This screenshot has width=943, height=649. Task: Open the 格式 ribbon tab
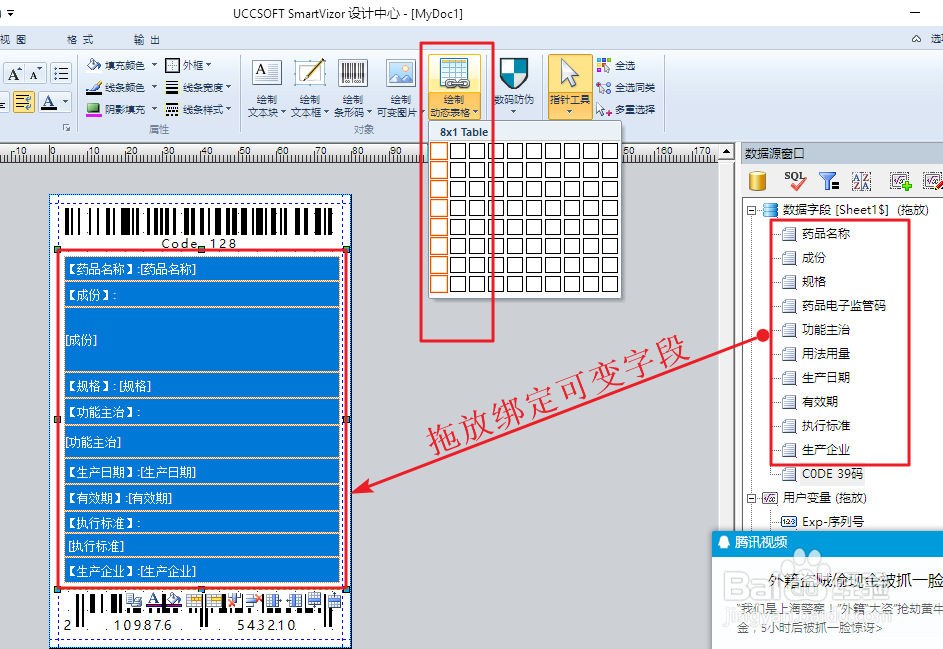click(80, 40)
